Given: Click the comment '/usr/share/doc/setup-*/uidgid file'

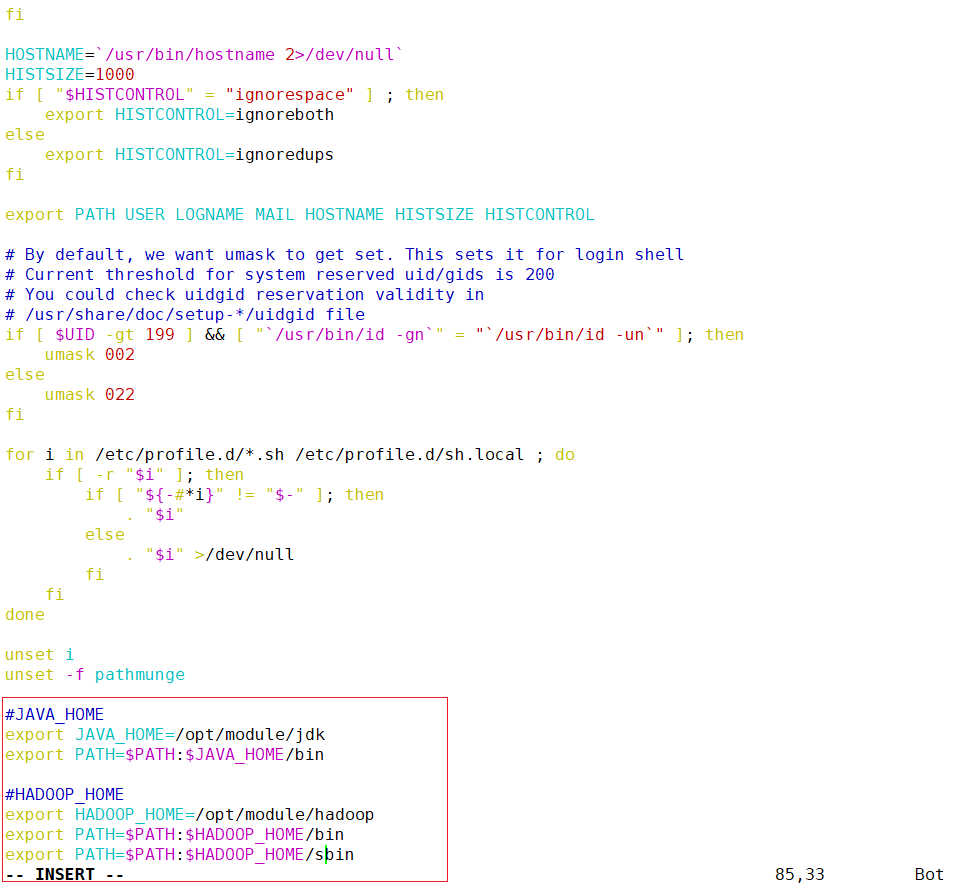Looking at the screenshot, I should click(x=185, y=315).
